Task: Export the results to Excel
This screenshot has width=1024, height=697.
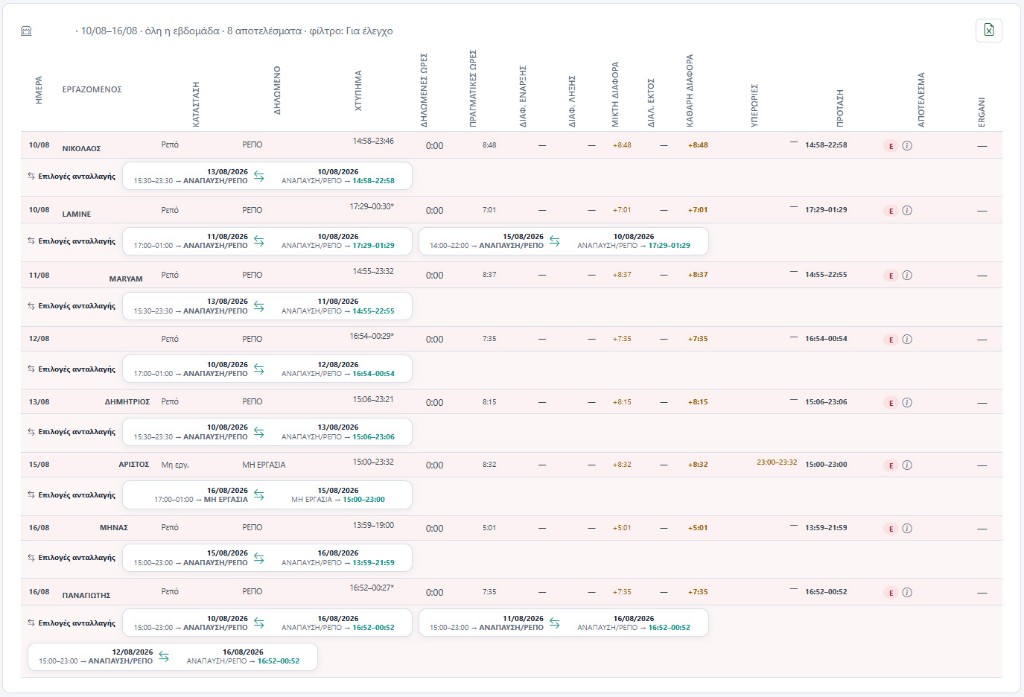Action: click(989, 30)
